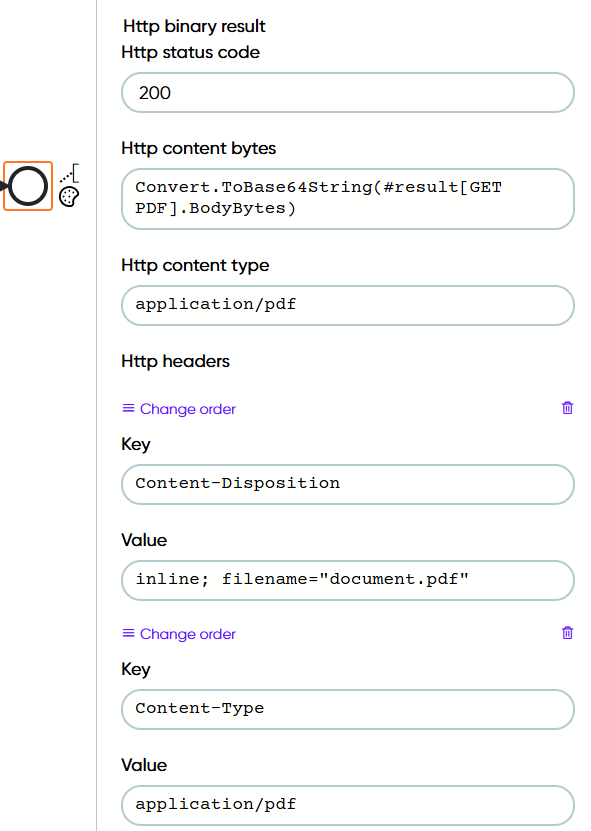The image size is (591, 831).
Task: Click the text annotation icon beside the node
Action: (70, 173)
